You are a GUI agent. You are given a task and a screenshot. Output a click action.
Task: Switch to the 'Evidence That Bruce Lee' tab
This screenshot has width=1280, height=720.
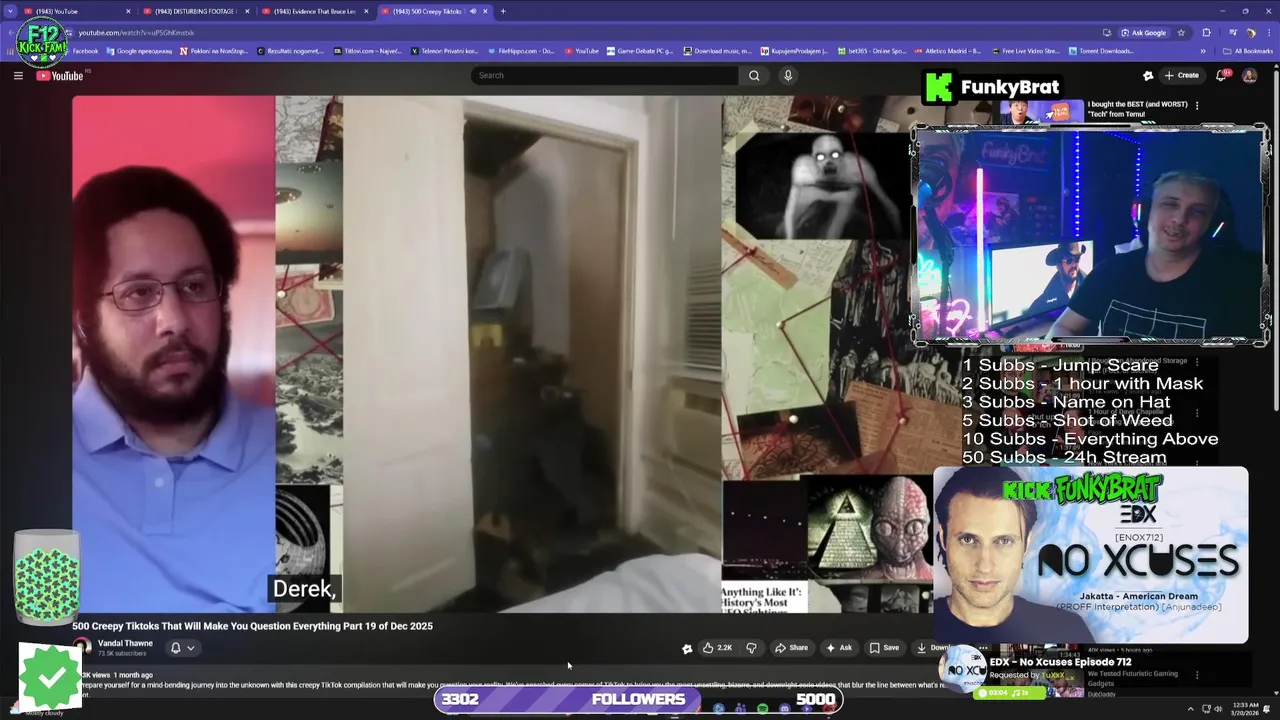coord(313,11)
